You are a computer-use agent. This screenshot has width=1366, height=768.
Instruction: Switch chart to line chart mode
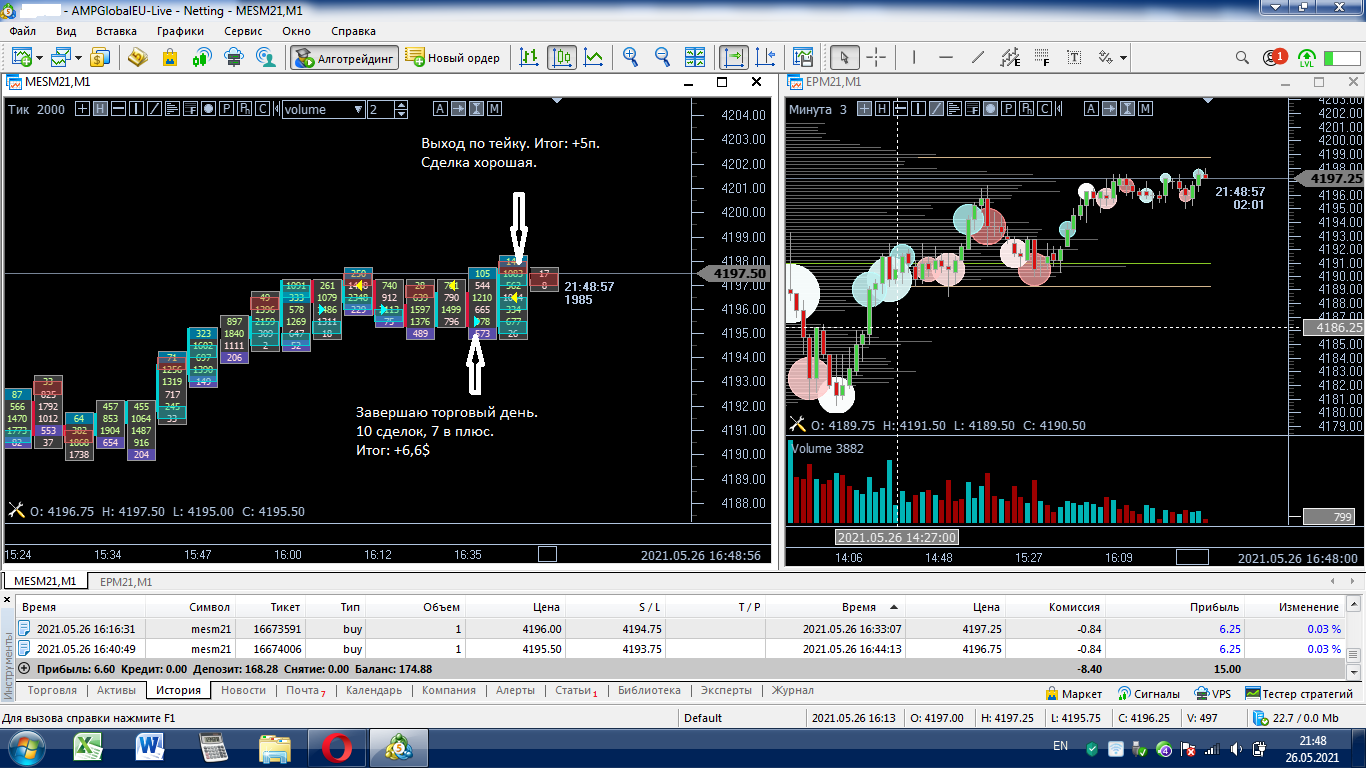point(594,57)
